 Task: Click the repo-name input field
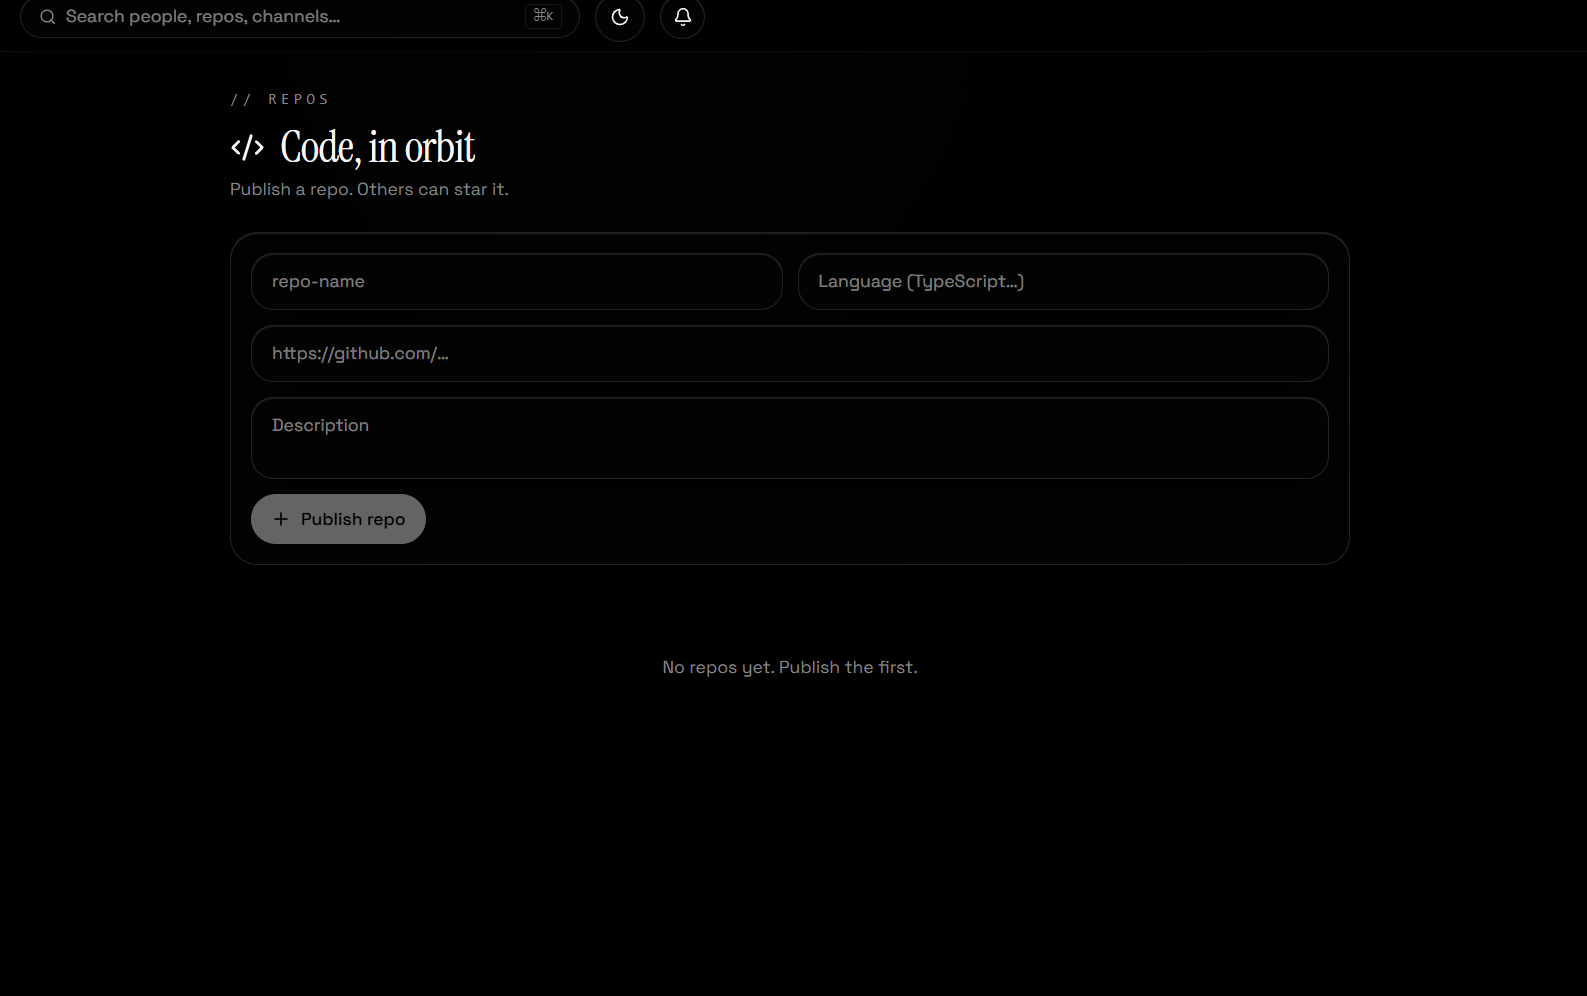click(516, 282)
